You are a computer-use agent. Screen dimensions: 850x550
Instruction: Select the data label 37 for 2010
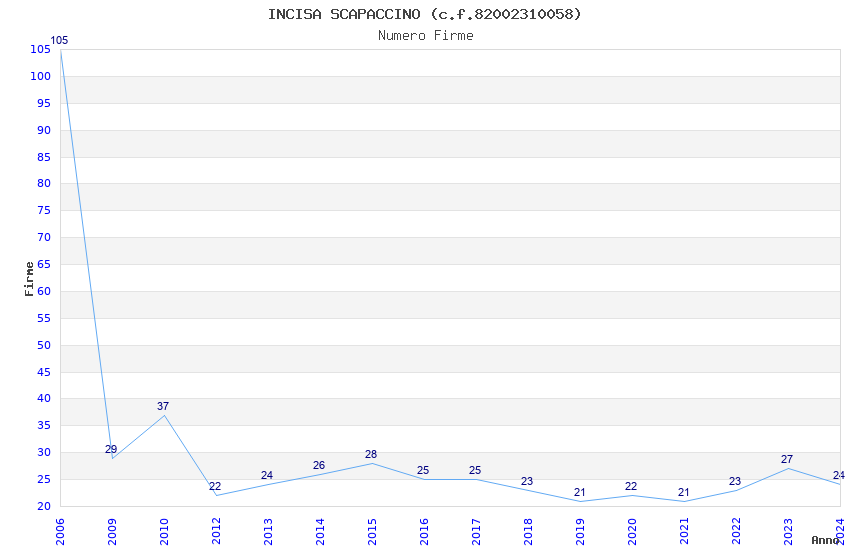(163, 406)
